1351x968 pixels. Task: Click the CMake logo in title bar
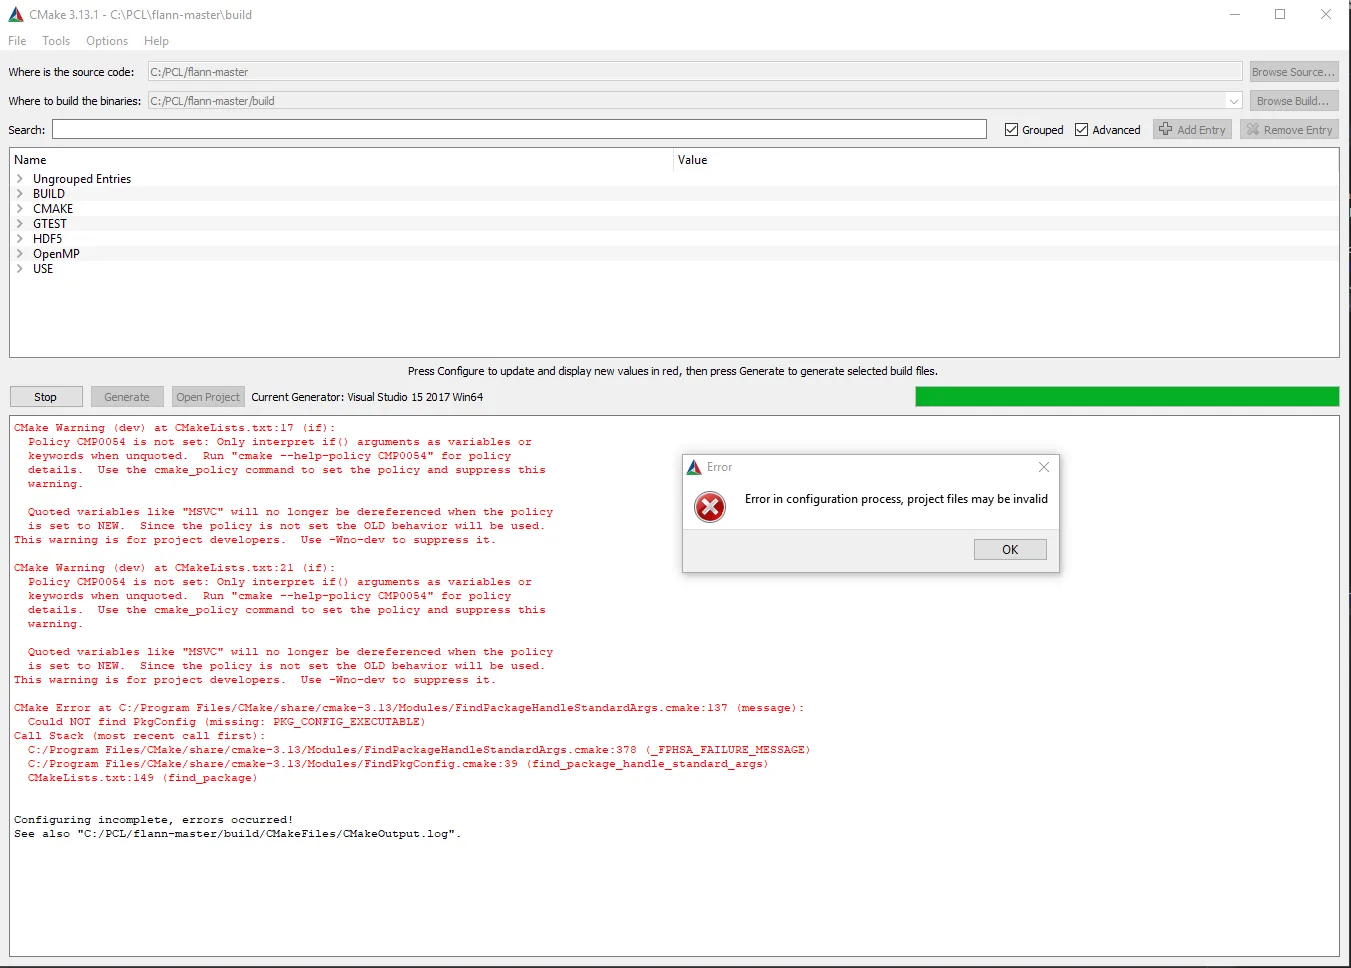(16, 15)
